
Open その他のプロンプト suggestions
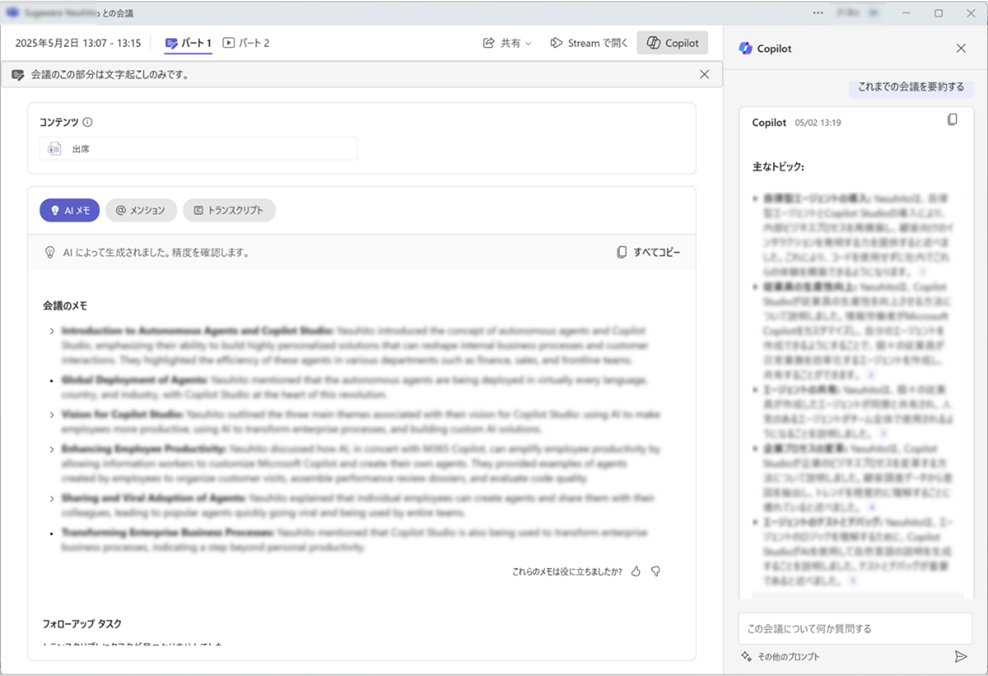tap(781, 656)
